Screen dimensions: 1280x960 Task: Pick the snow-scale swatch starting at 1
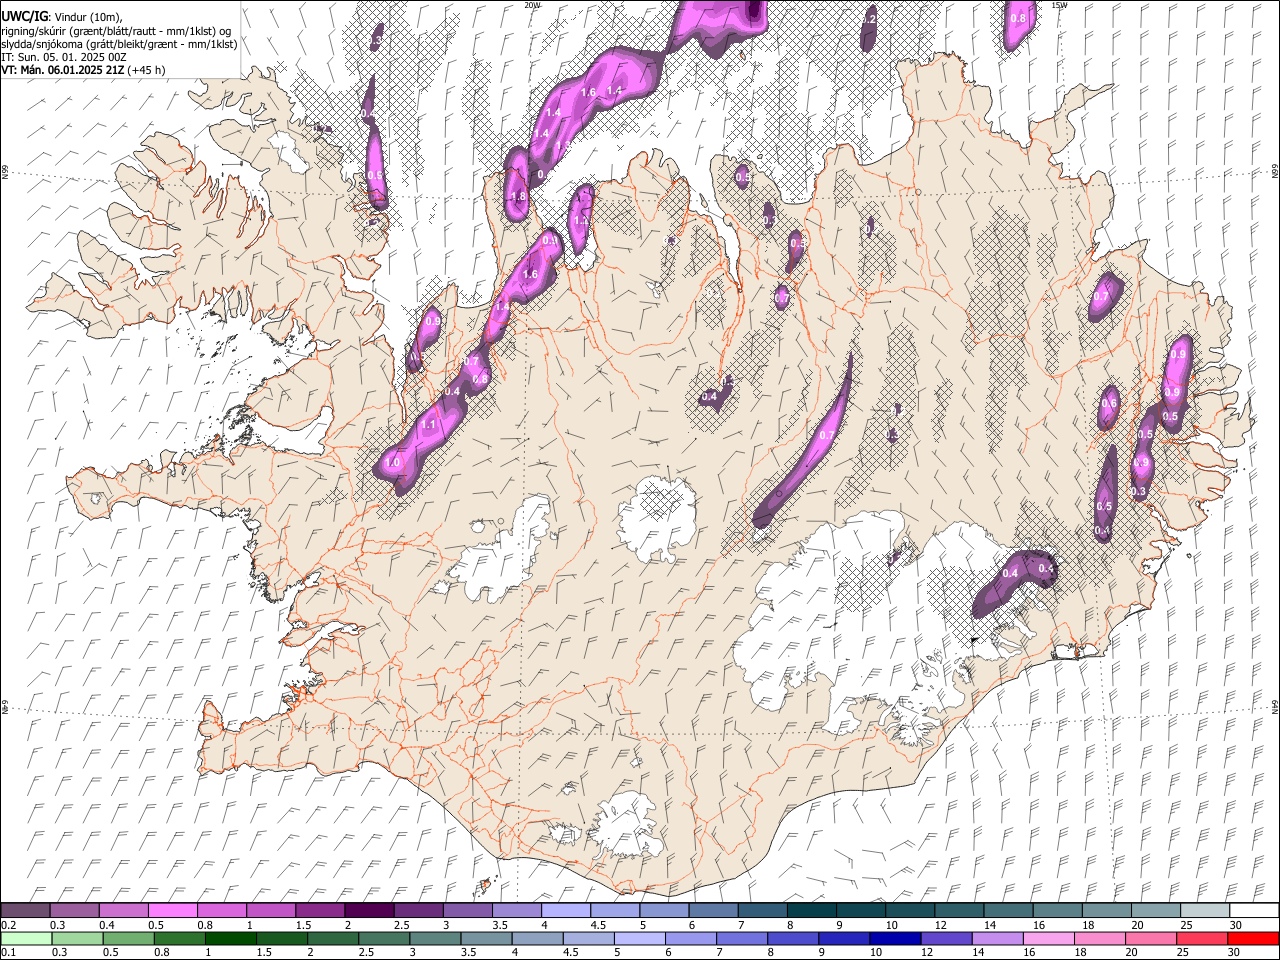(x=270, y=910)
